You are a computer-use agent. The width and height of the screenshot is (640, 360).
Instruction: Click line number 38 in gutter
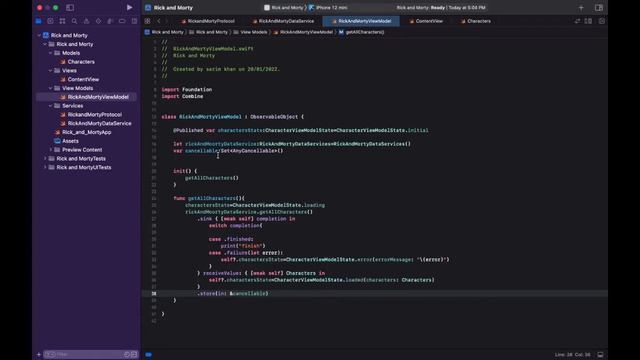[154, 293]
